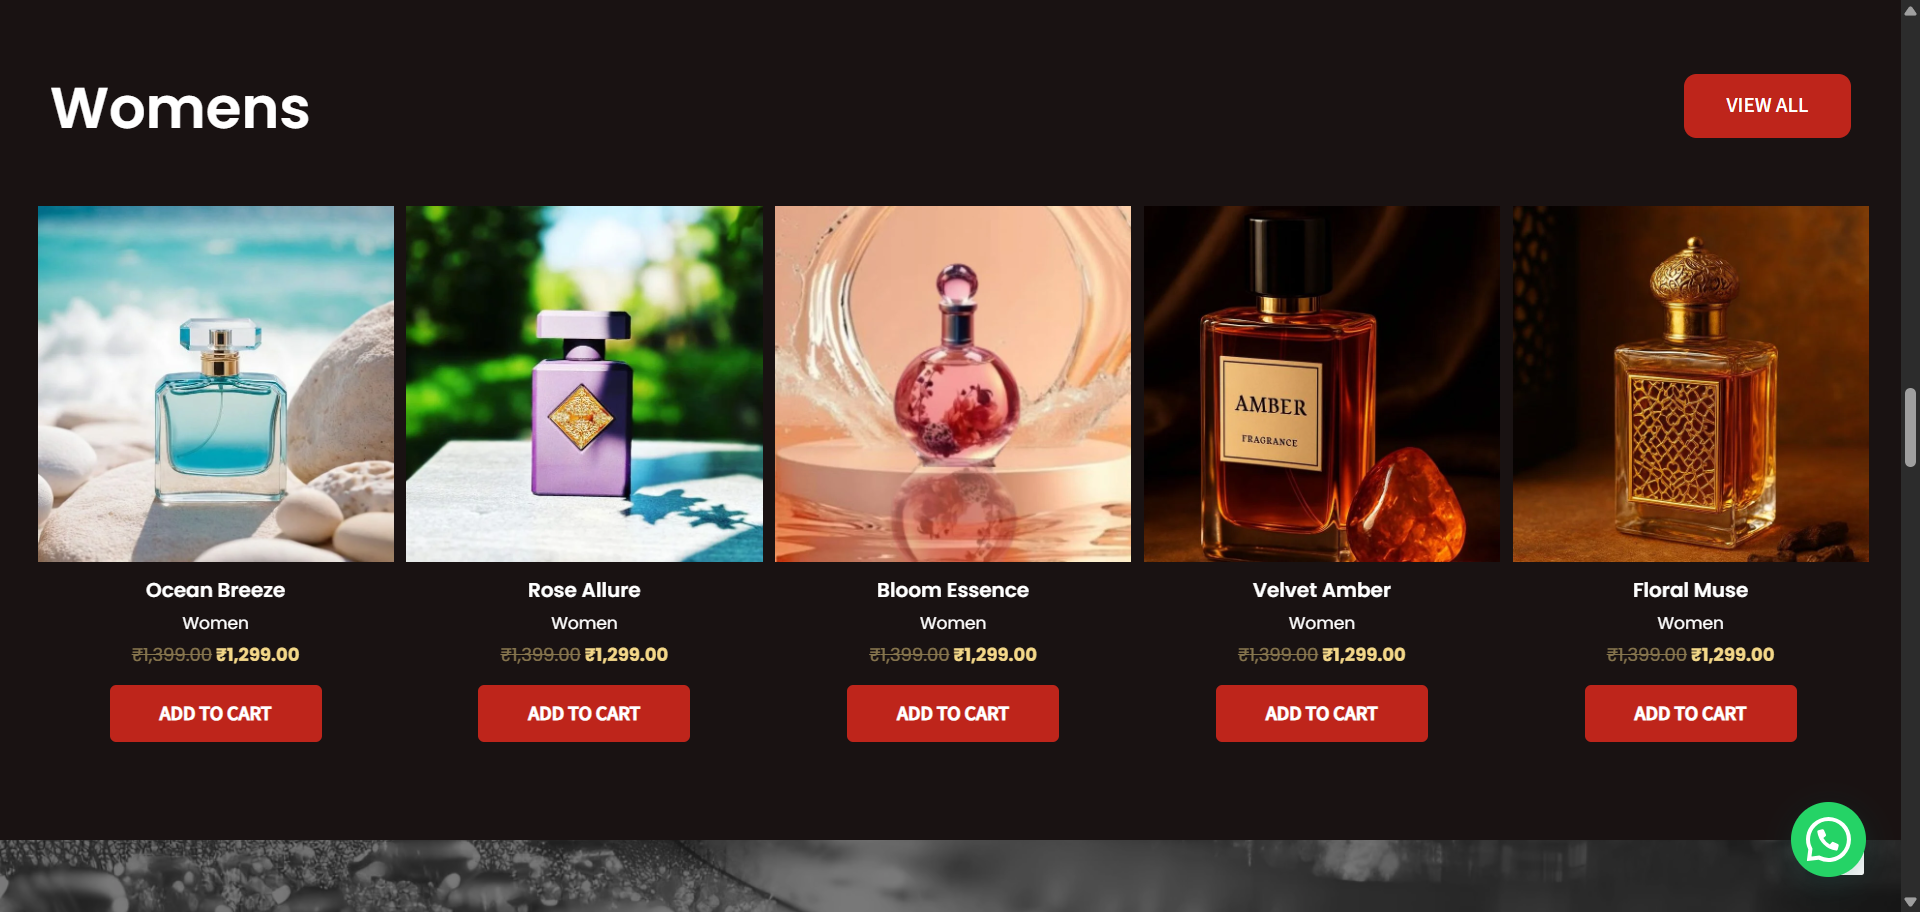Viewport: 1920px width, 912px height.
Task: Open the Ocean Breeze product image
Action: pos(216,384)
